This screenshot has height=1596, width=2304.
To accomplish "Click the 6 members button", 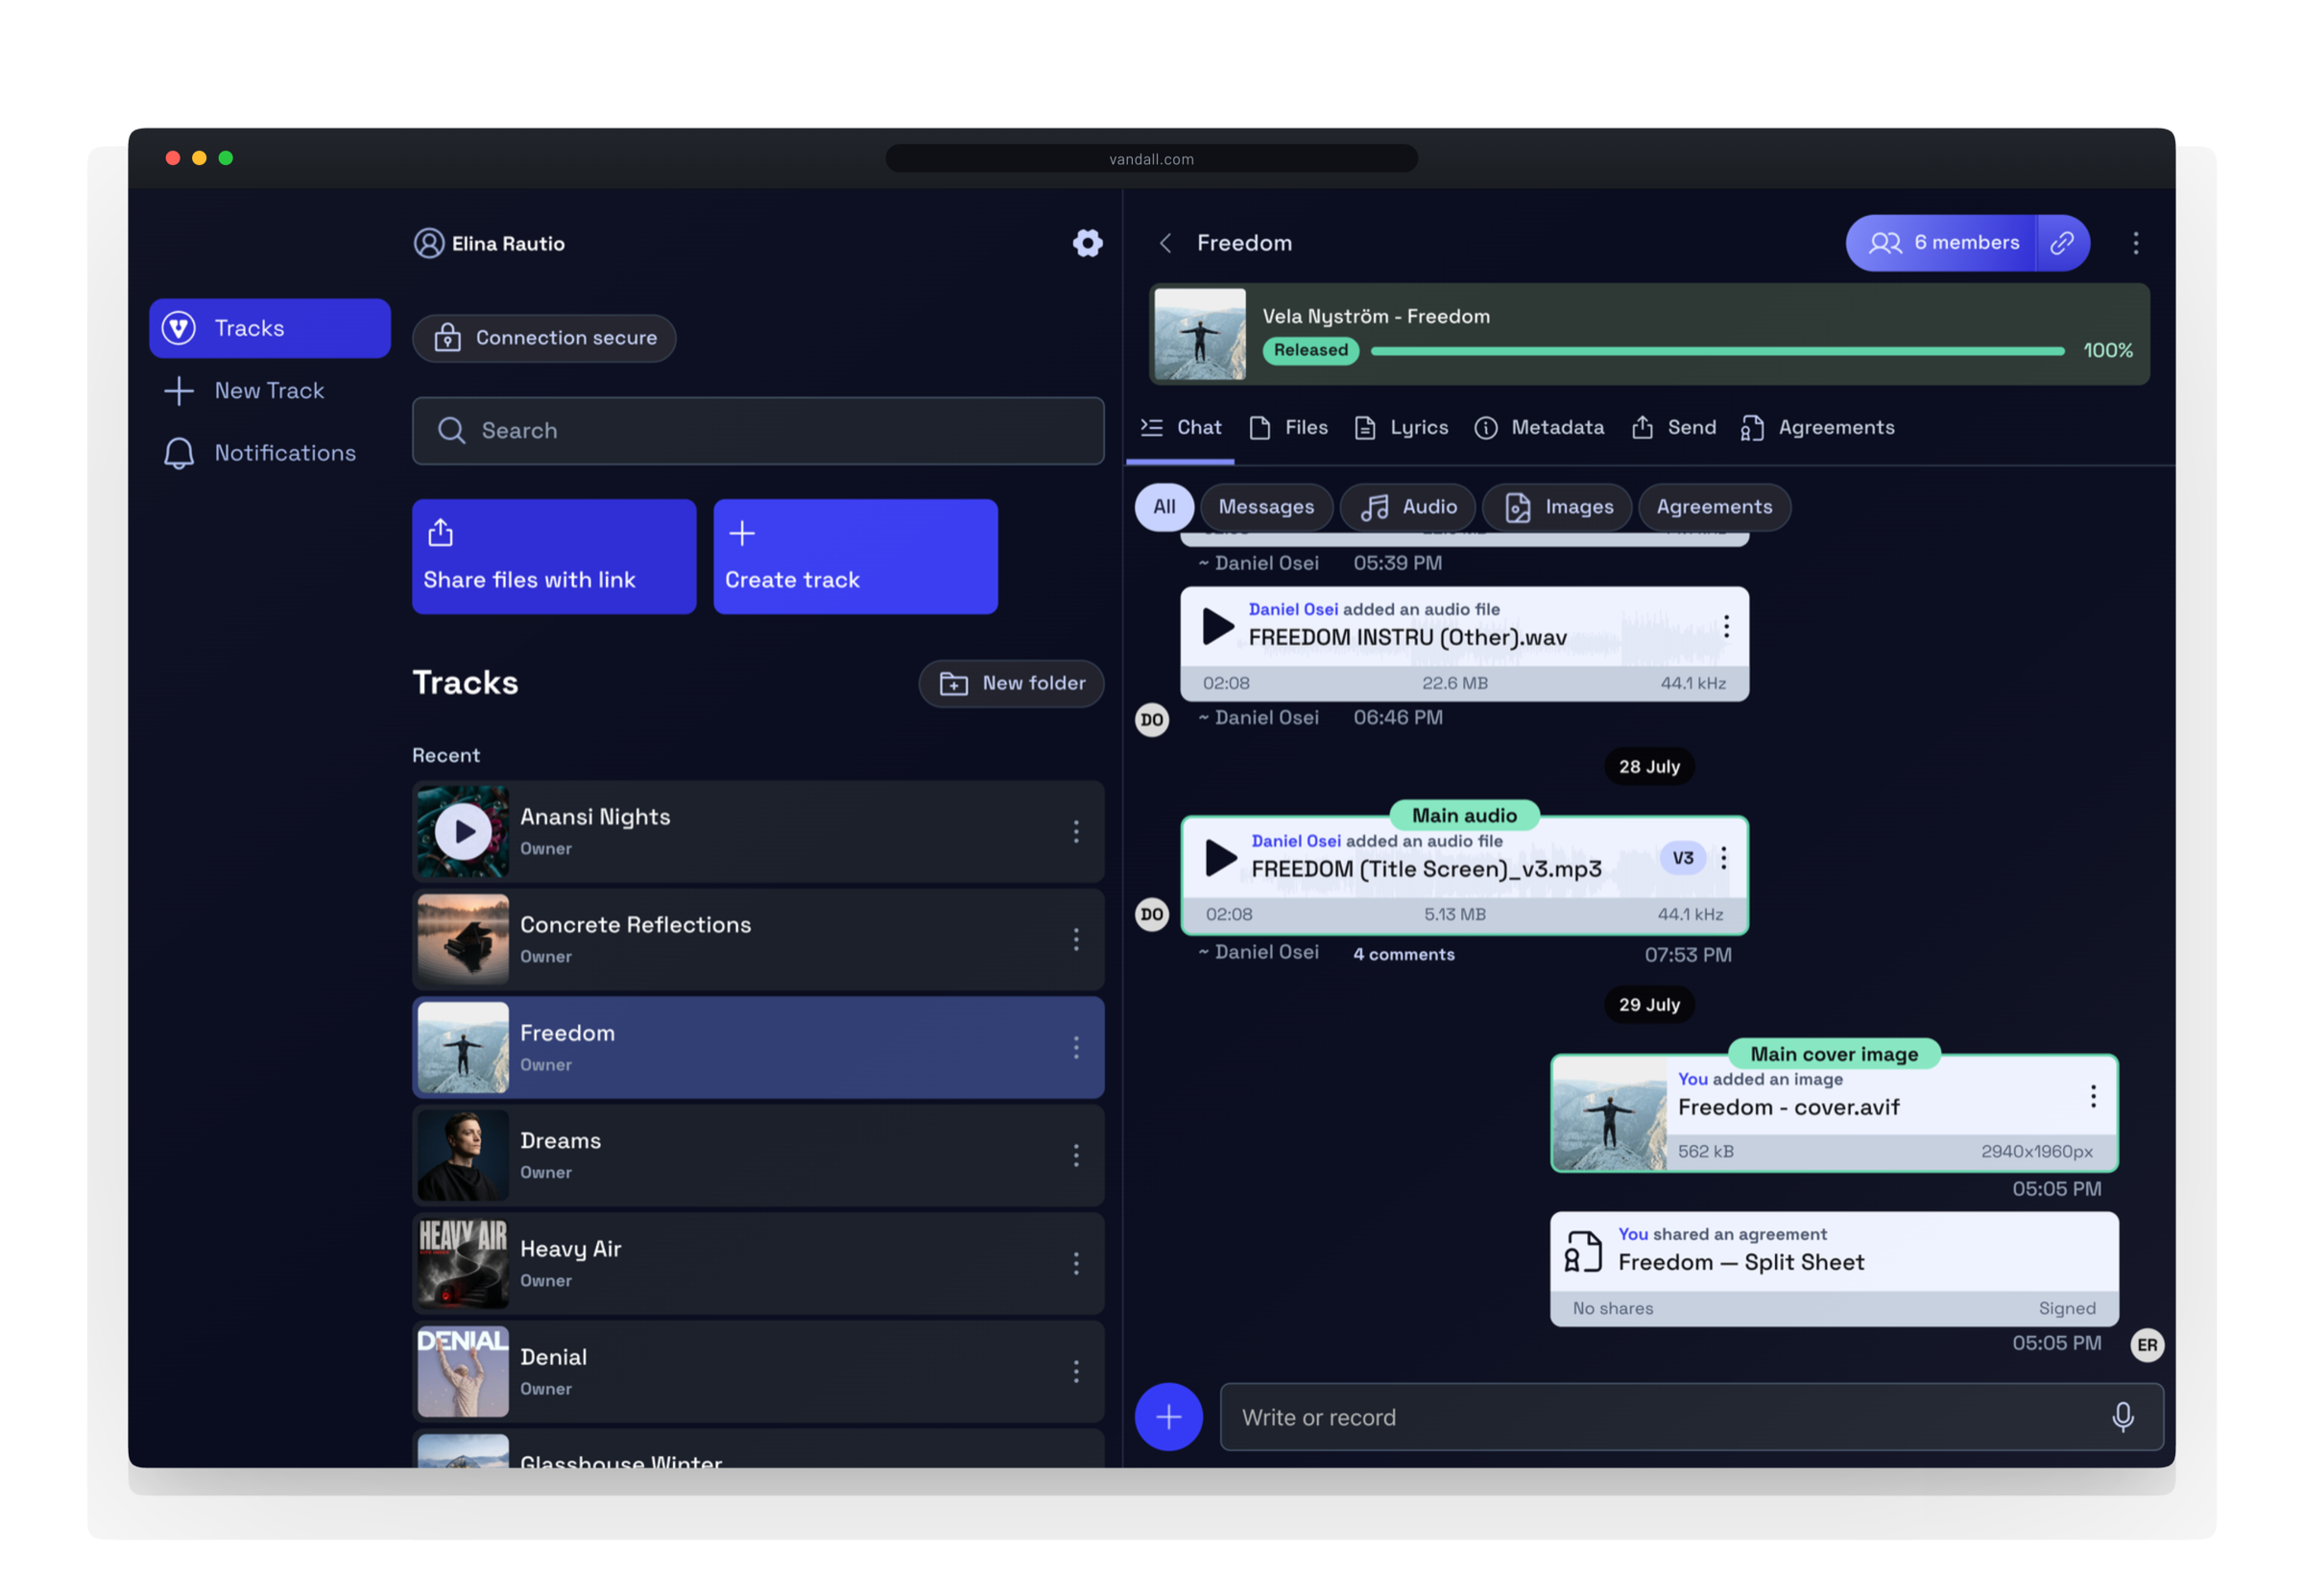I will (1941, 243).
